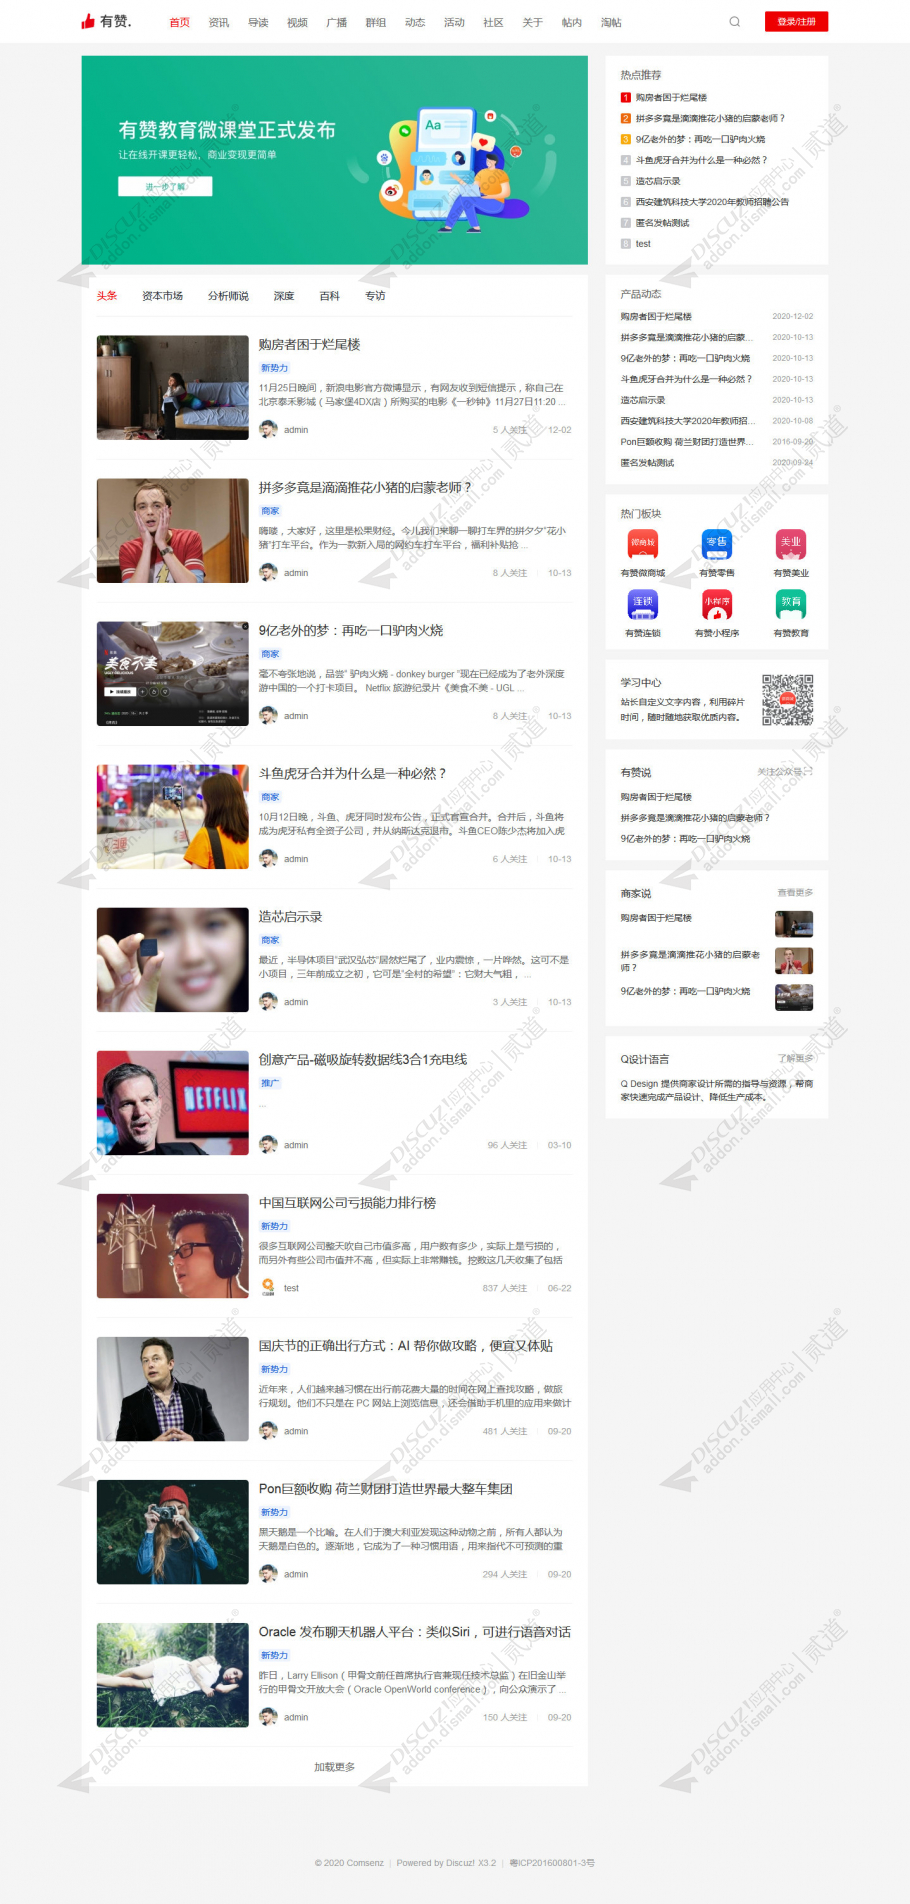The height and width of the screenshot is (1904, 910).
Task: Open 社区 navigation item
Action: pos(493,22)
